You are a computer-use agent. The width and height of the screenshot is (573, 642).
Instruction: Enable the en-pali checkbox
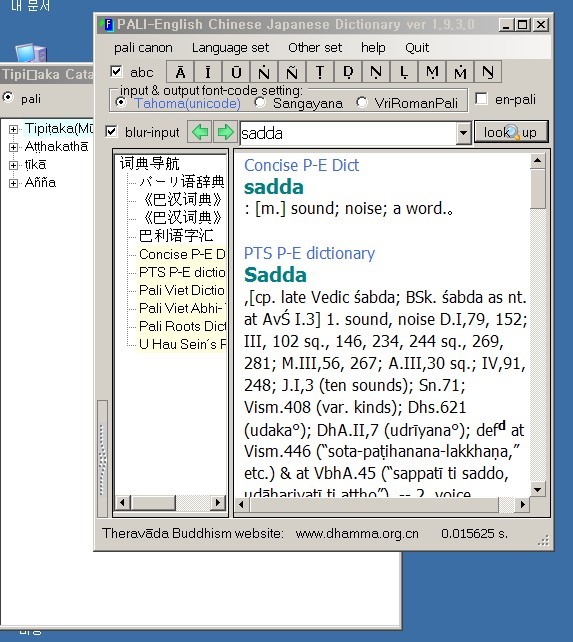coord(481,99)
